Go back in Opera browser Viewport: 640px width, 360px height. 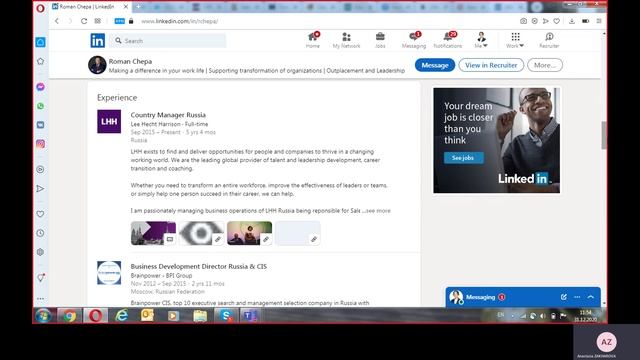[57, 21]
